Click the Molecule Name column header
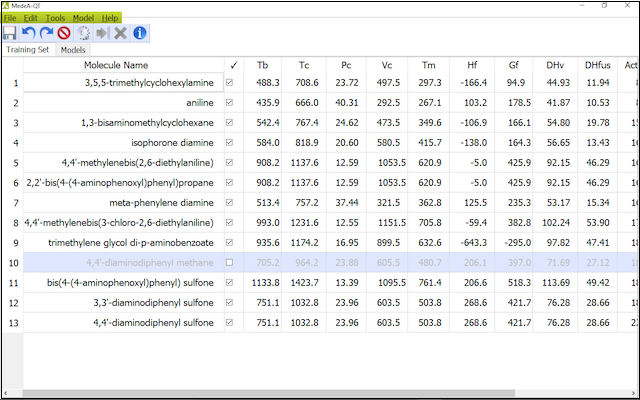The height and width of the screenshot is (400, 640). (122, 65)
